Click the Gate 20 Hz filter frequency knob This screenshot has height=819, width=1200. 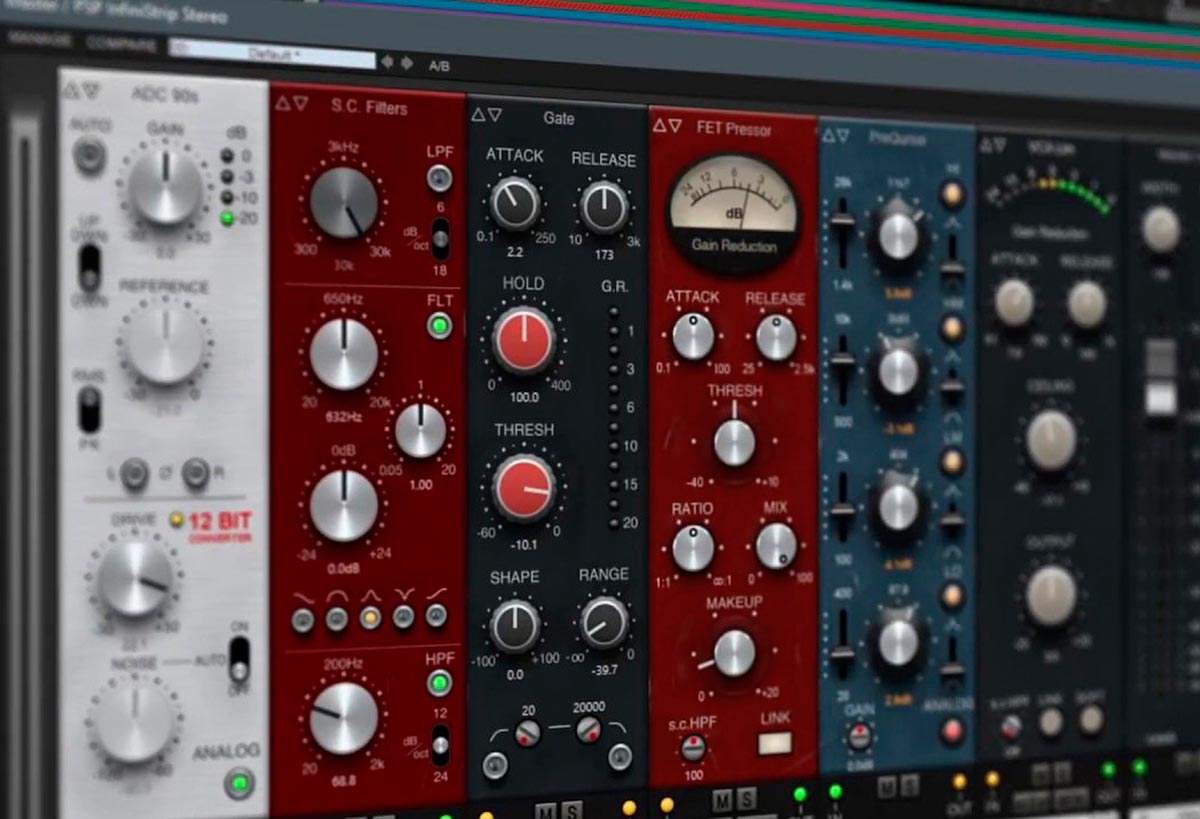pyautogui.click(x=528, y=734)
